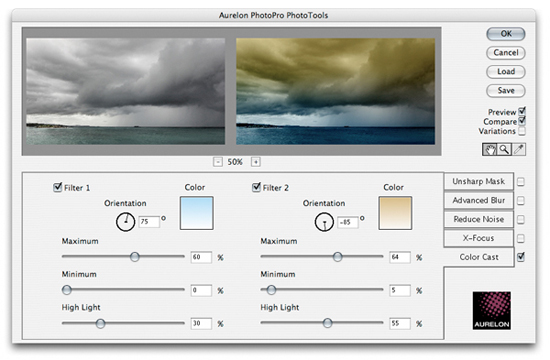Viewport: 550px width, 360px height.
Task: Click the Filter 2 Maximum slider handle
Action: click(337, 257)
